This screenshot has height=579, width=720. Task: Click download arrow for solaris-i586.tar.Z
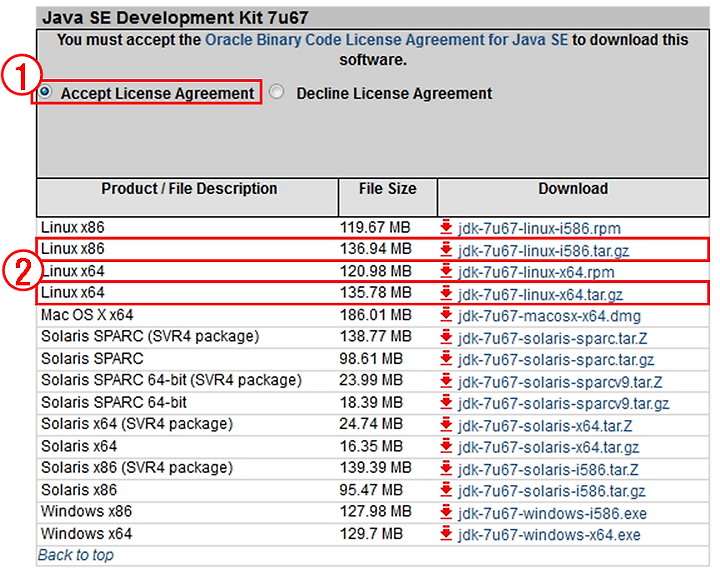coord(446,469)
